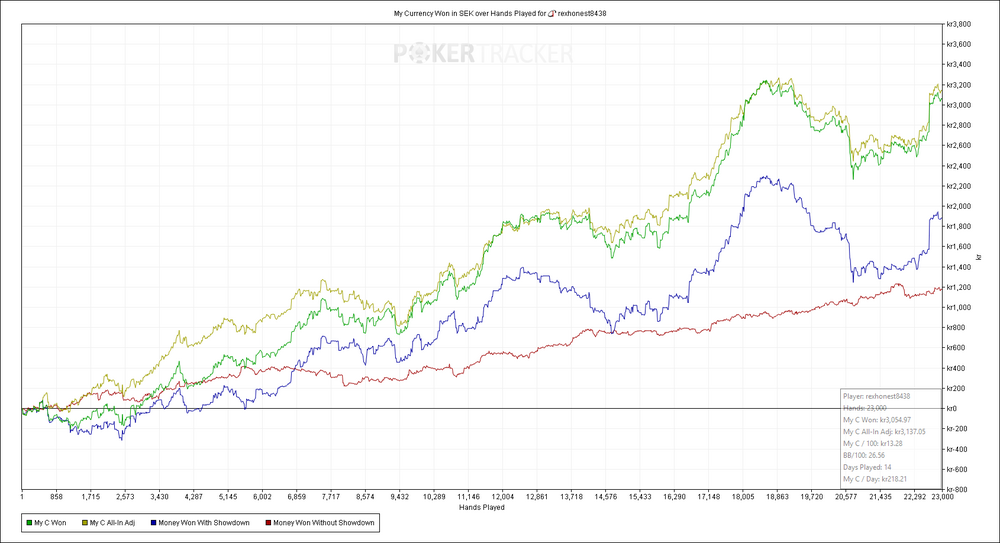Select Money Won With Showdown legend label
Screen dimensions: 1000x543
[203, 523]
